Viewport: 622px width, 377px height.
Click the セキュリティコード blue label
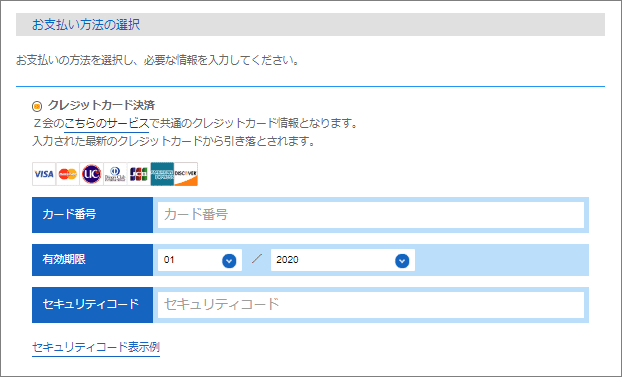[92, 305]
